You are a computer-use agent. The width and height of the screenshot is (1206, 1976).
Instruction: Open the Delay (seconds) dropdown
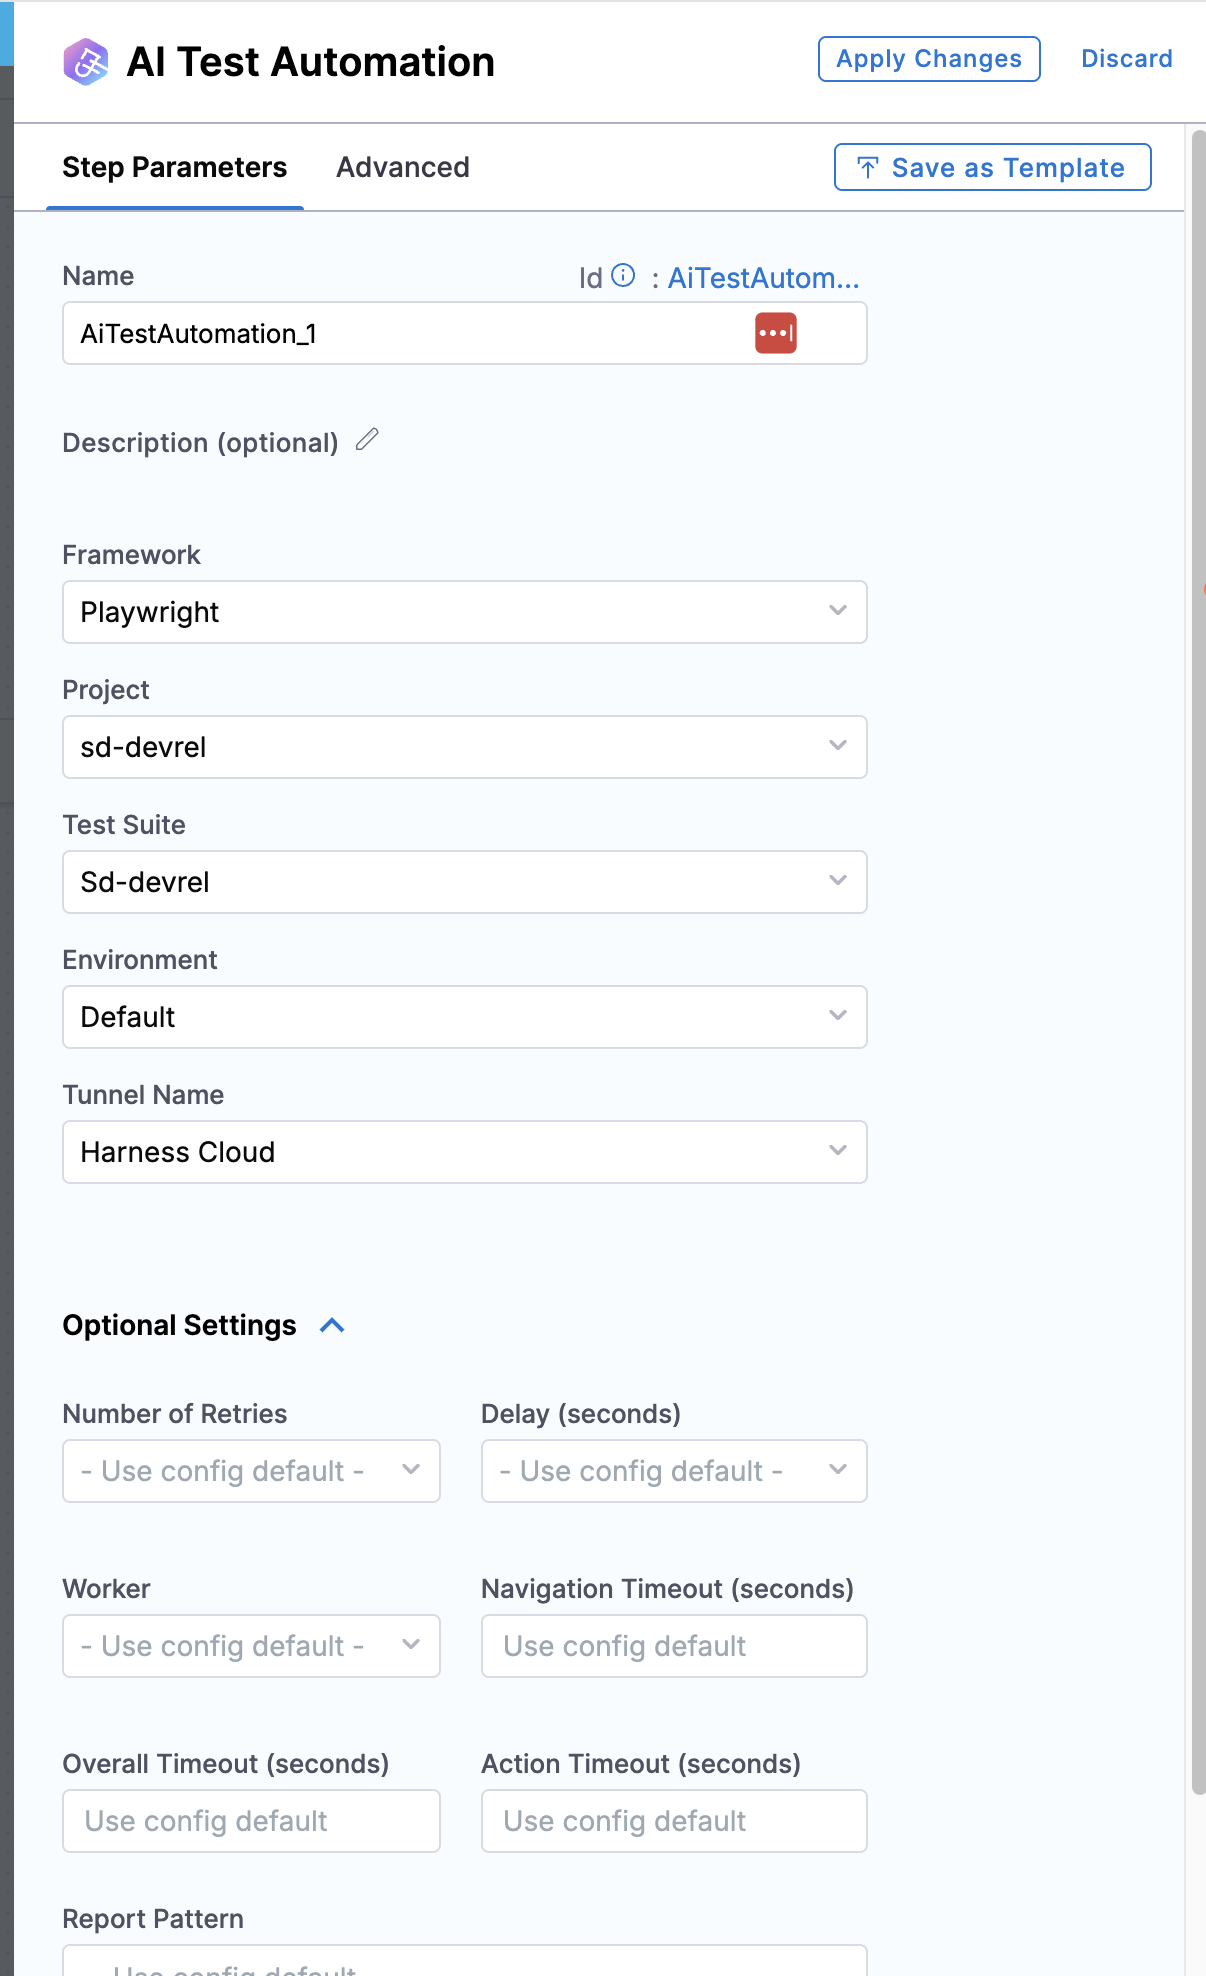674,1471
